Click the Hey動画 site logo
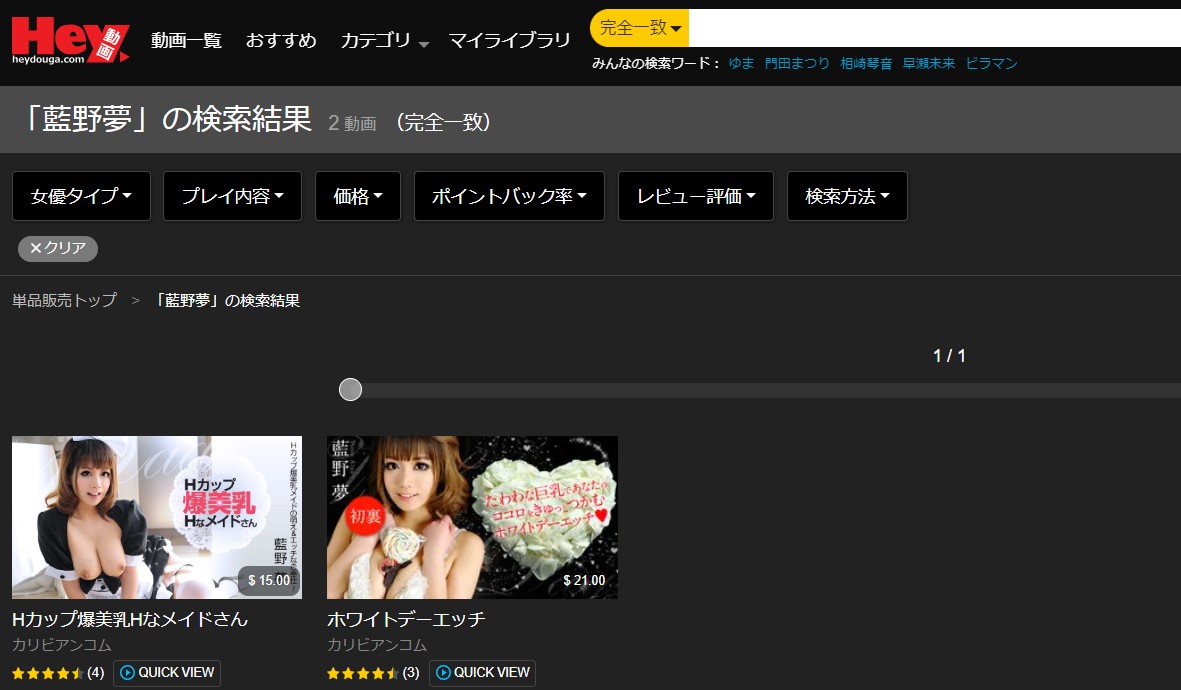Viewport: 1181px width, 690px height. click(70, 40)
